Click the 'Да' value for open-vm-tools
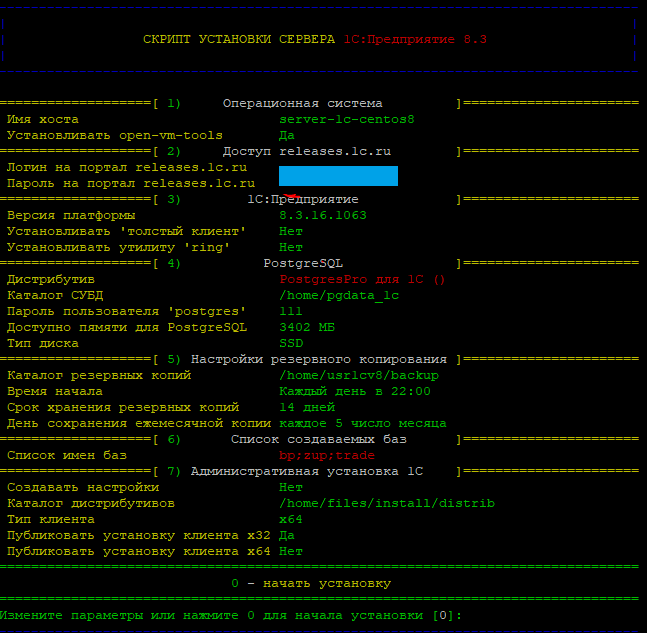Screen dimensions: 647x633 [287, 135]
